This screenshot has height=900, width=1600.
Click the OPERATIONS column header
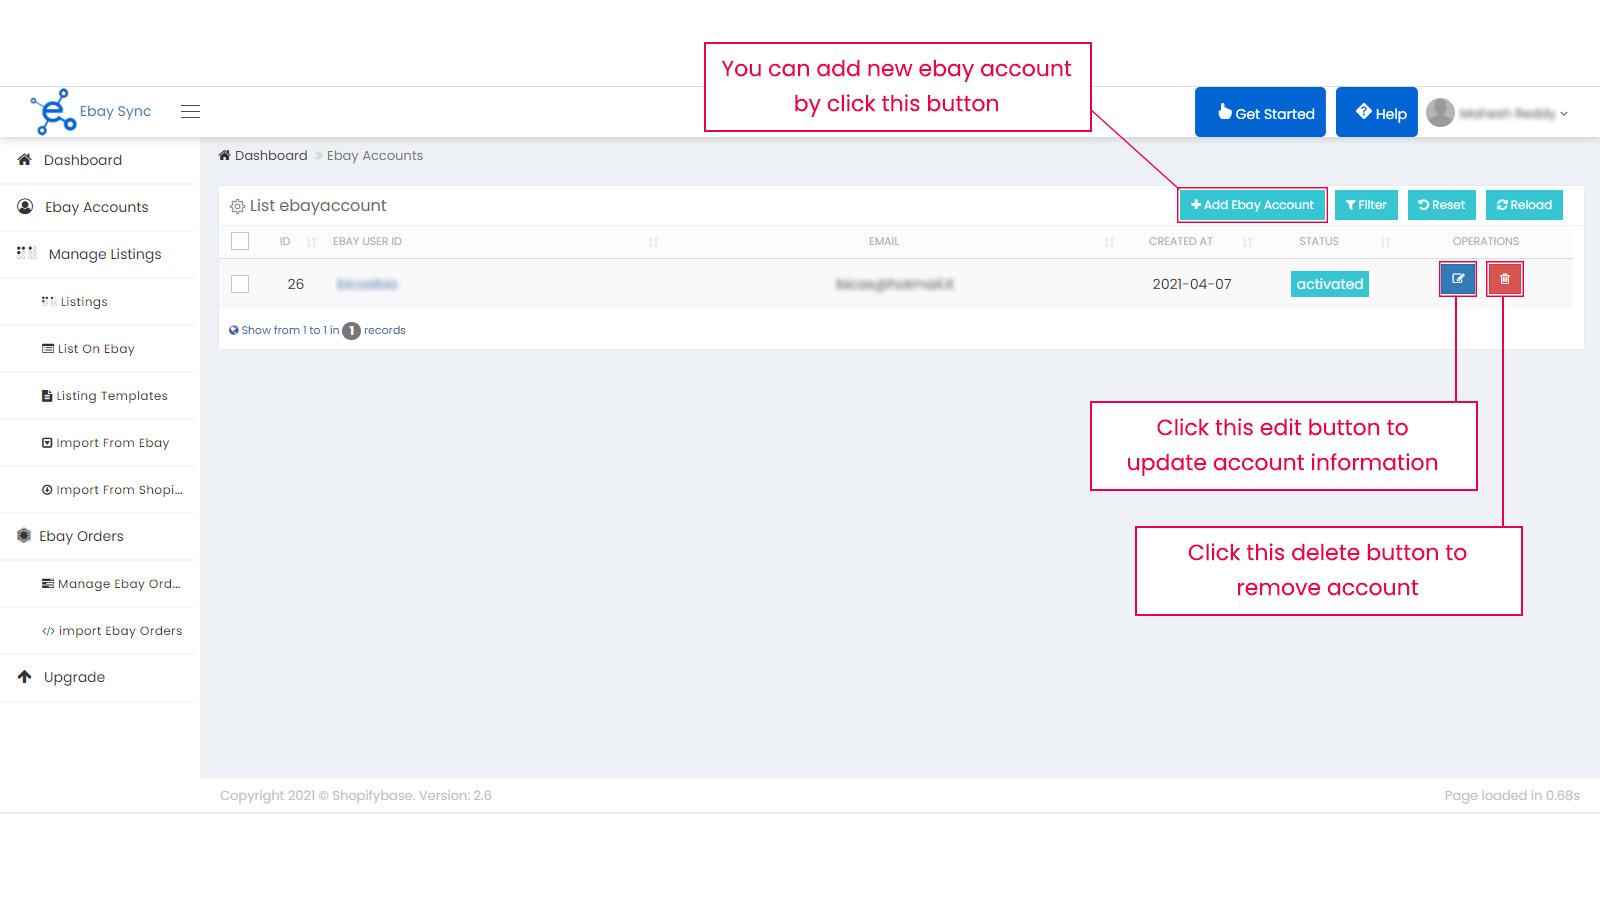(x=1486, y=242)
